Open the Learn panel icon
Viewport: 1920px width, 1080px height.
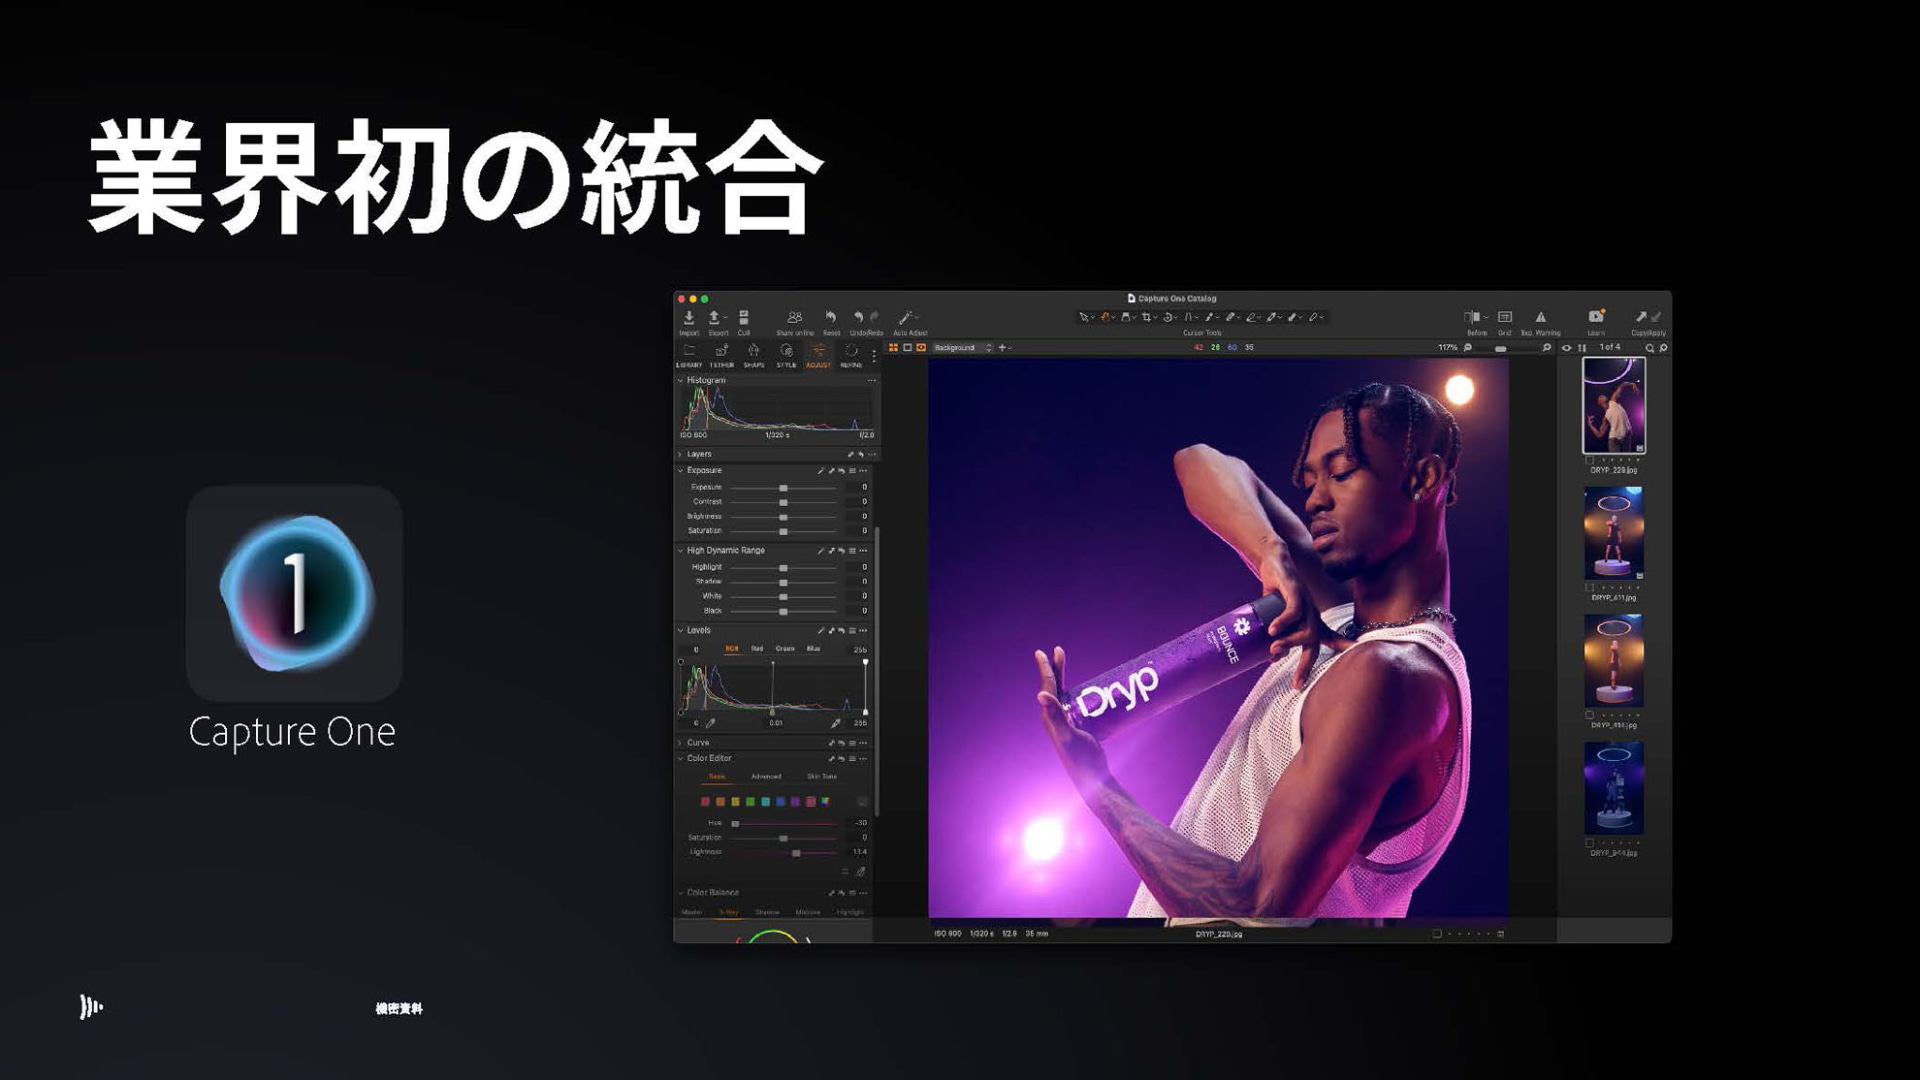click(x=1596, y=317)
